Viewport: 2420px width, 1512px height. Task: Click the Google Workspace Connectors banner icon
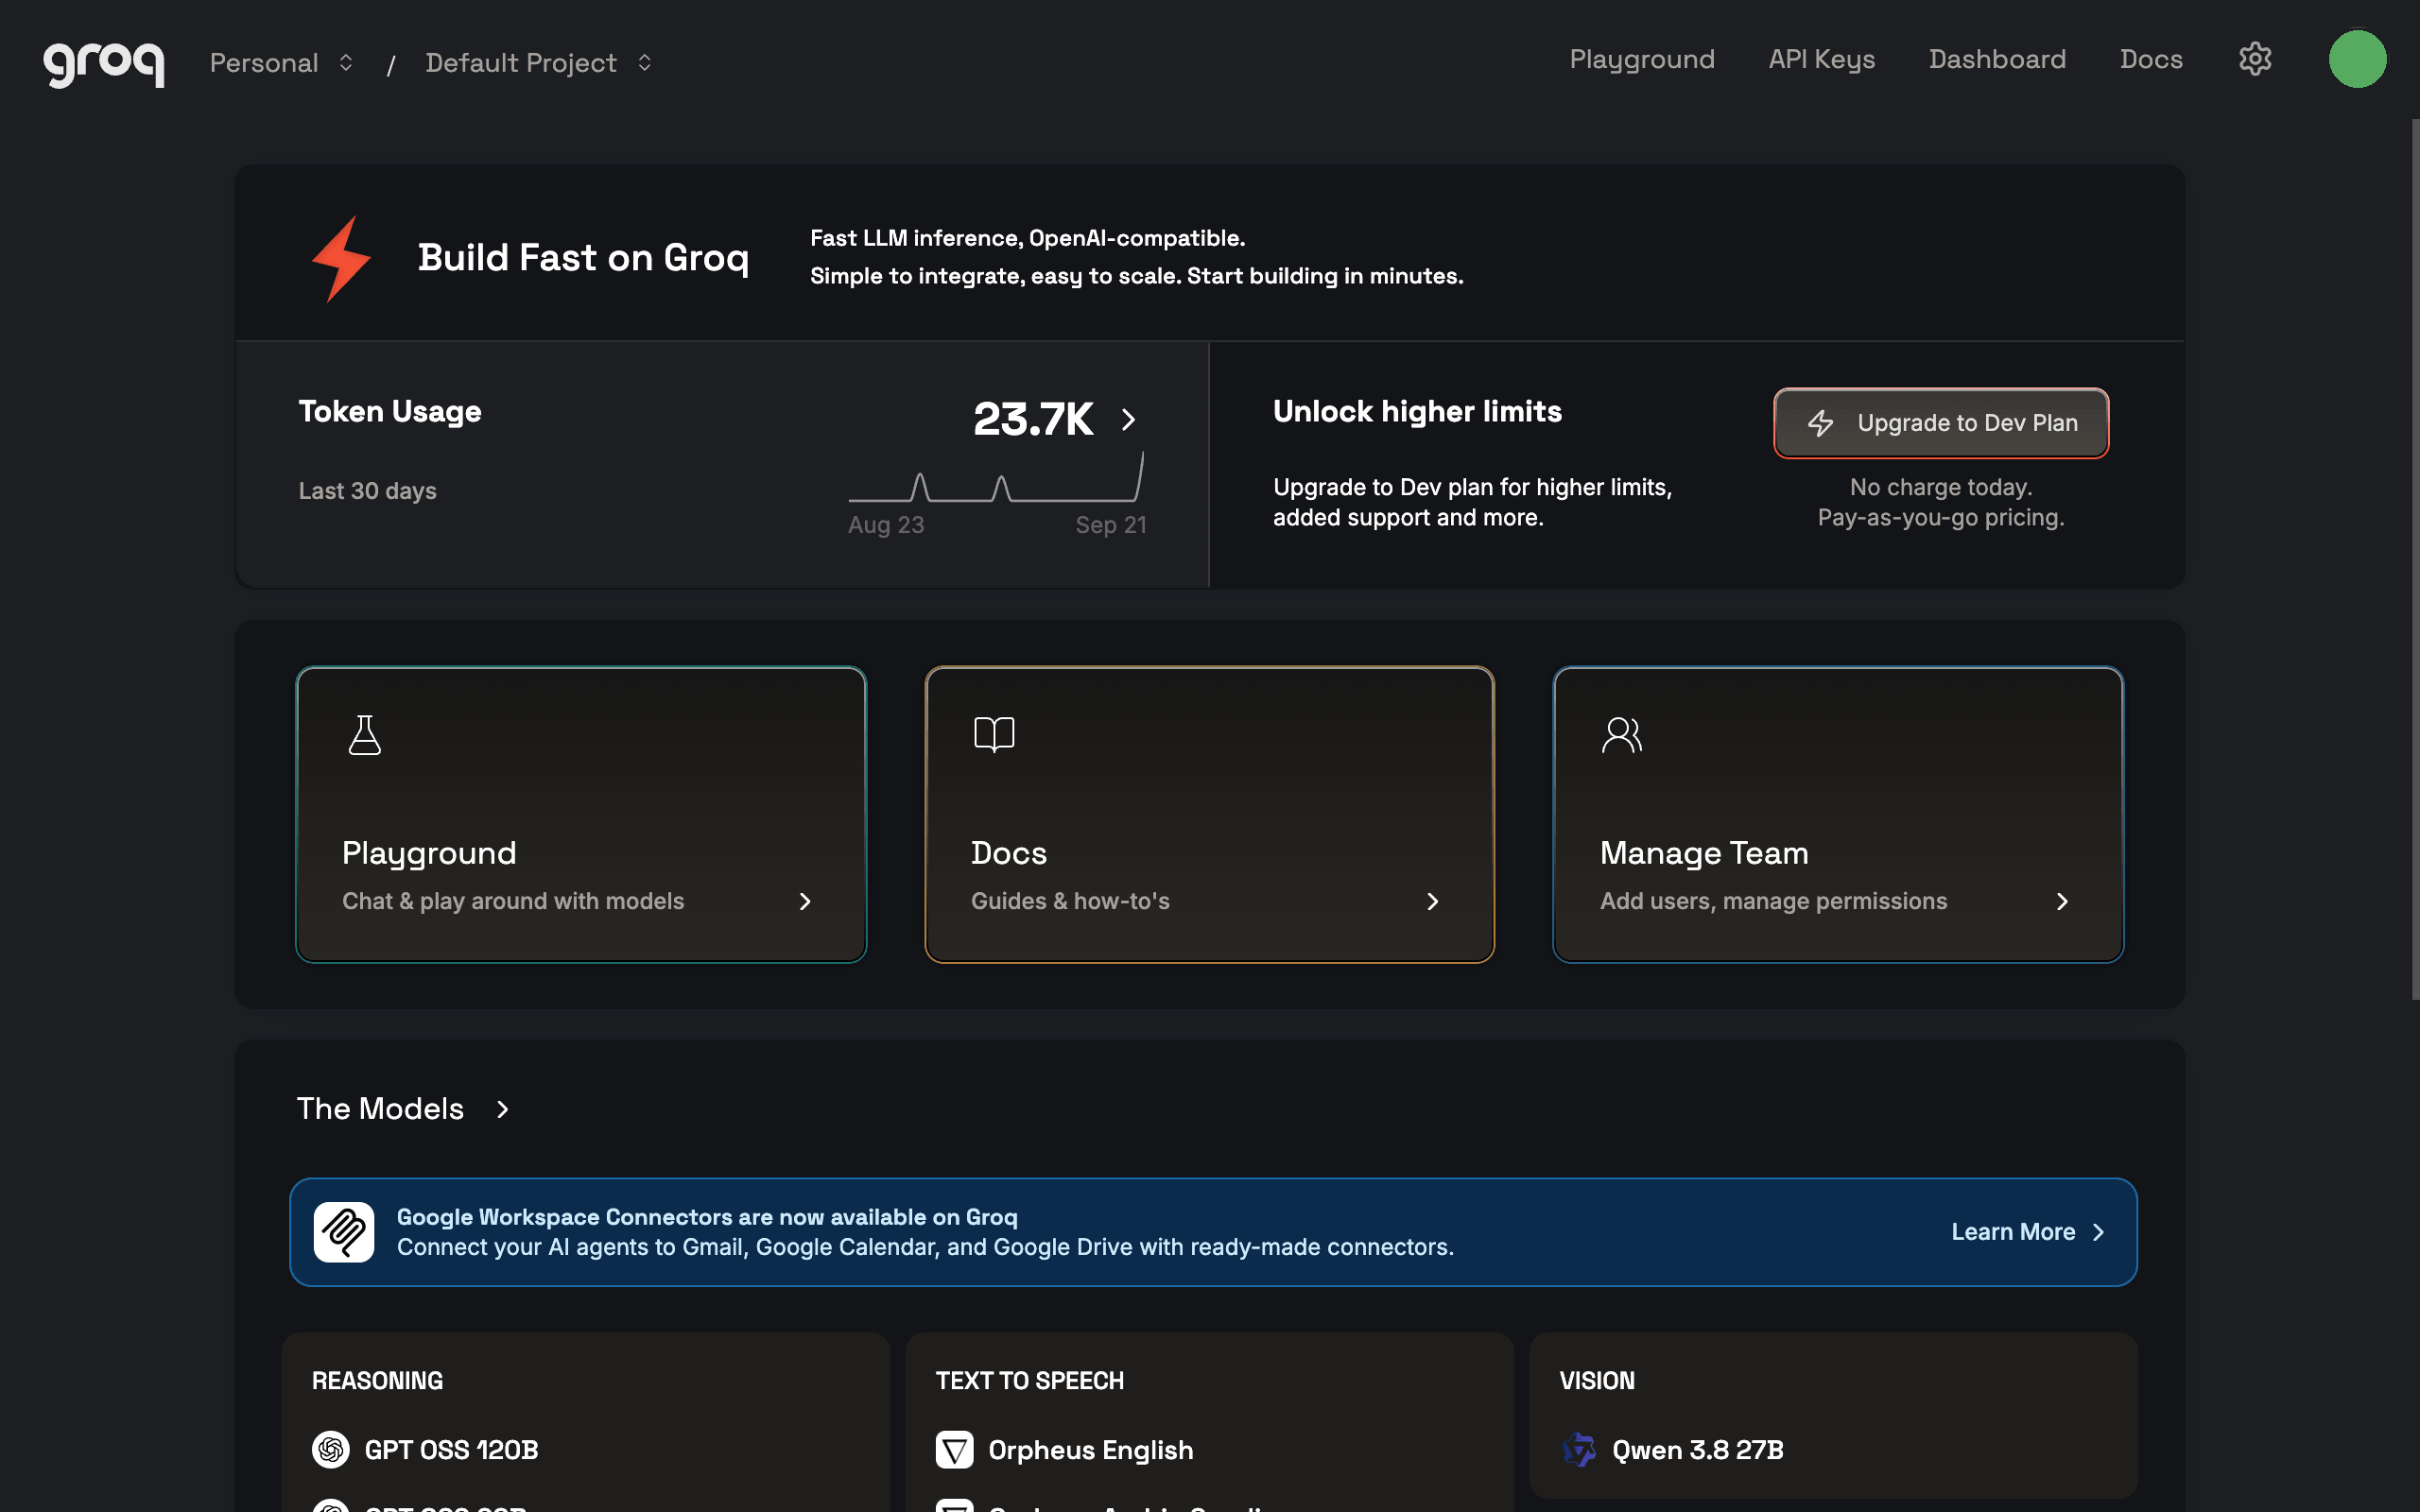click(344, 1231)
